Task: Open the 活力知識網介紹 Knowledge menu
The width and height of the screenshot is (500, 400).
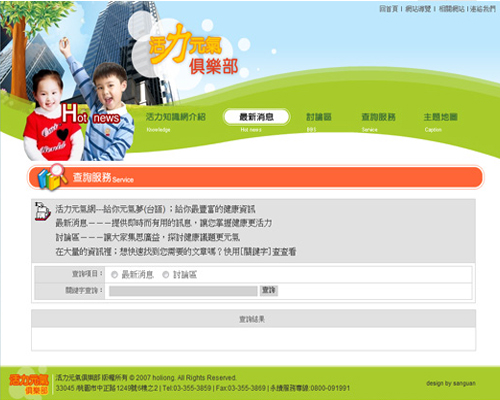Action: [176, 122]
